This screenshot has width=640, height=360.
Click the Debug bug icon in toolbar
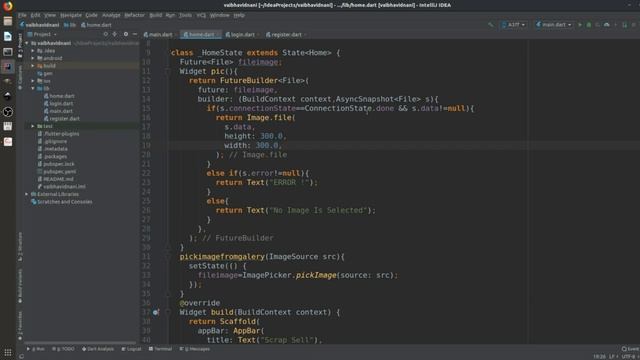click(x=589, y=25)
